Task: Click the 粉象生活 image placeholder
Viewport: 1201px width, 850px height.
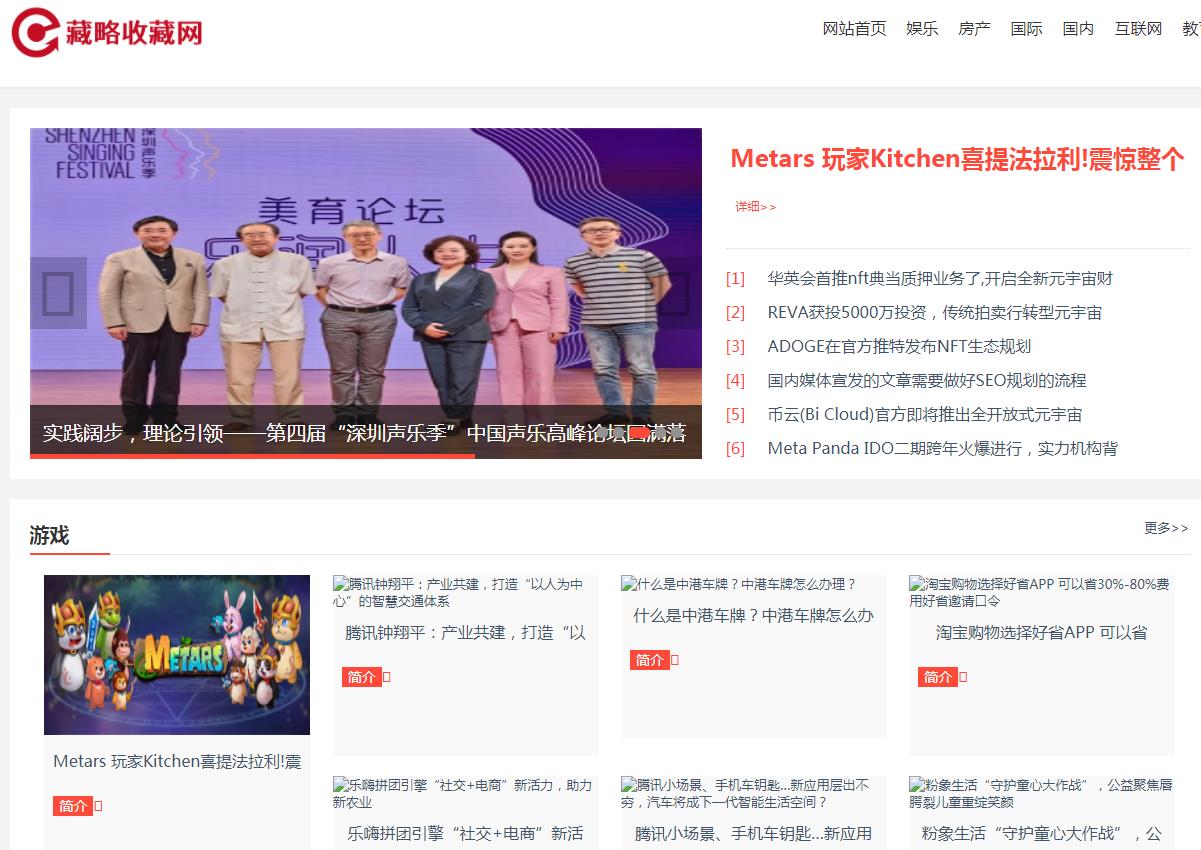Action: (x=1041, y=794)
